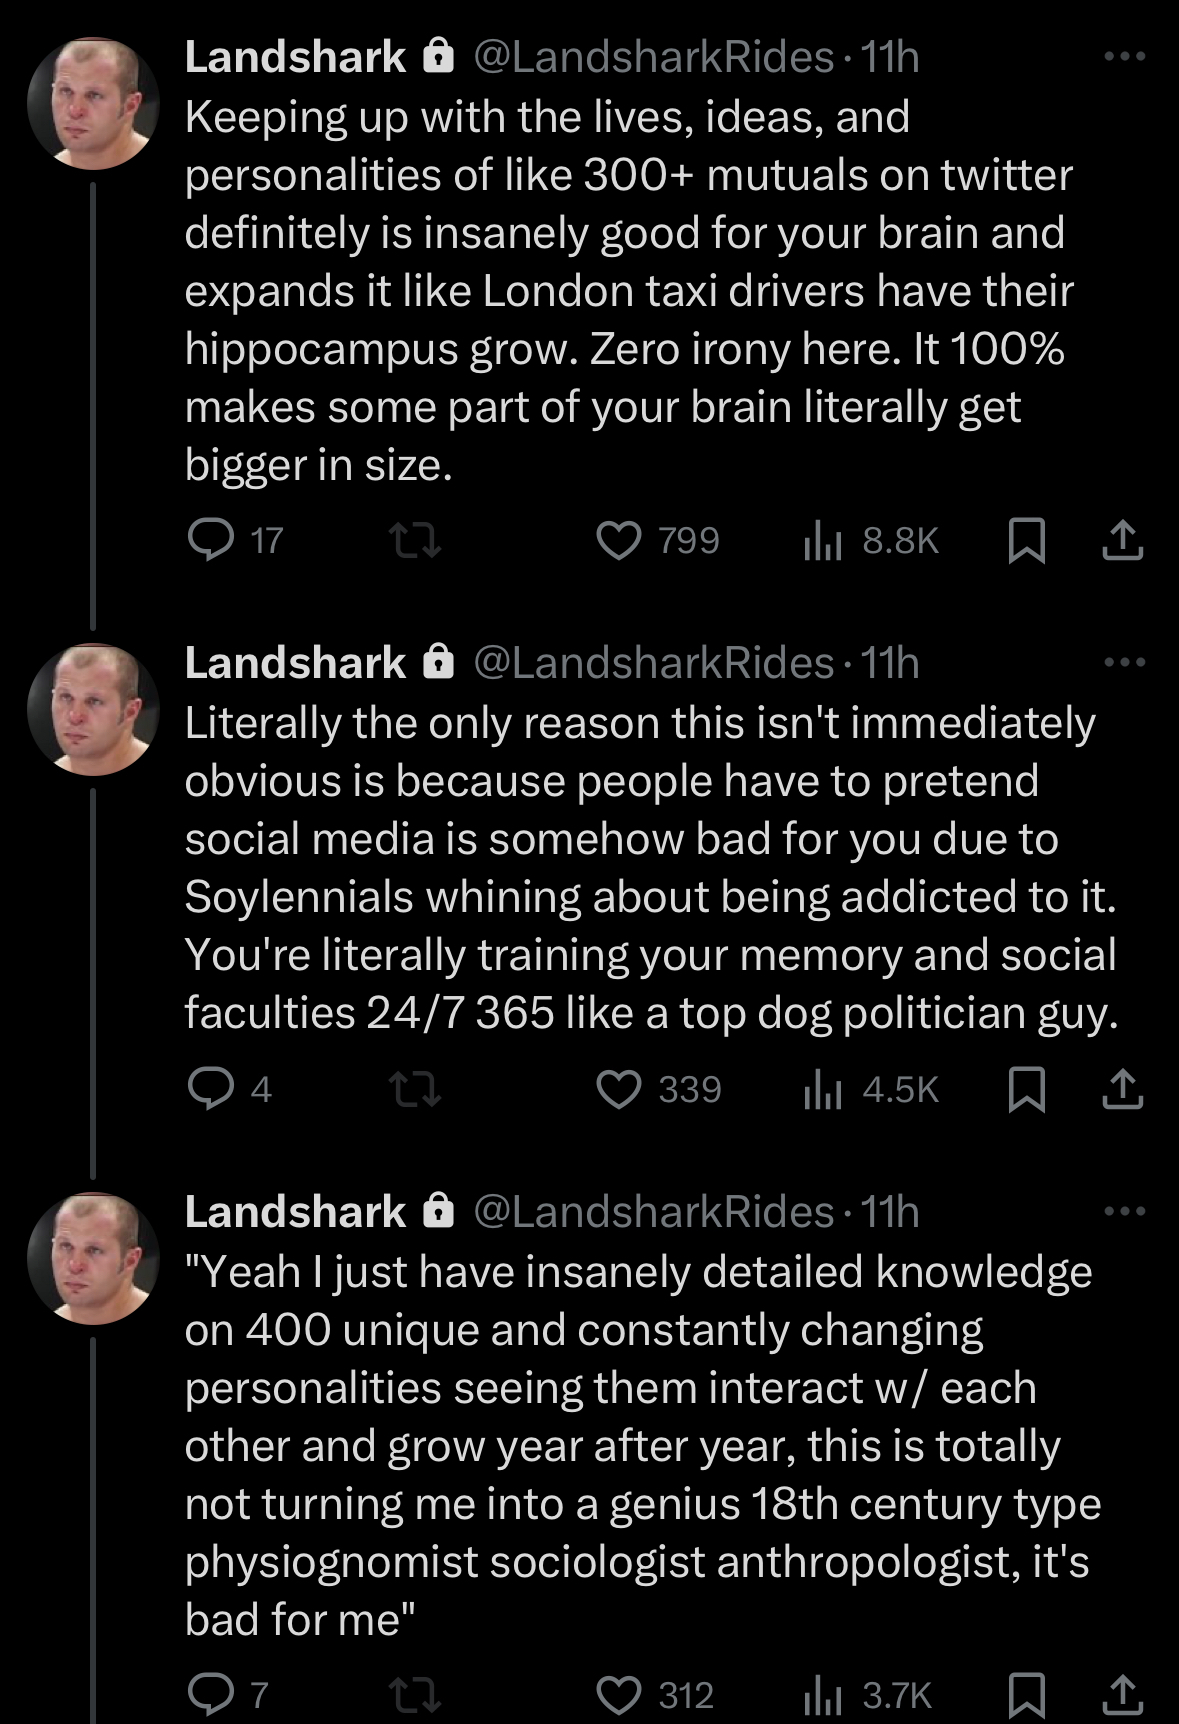The image size is (1179, 1724).
Task: Open the third tweet's text about physiognomist
Action: tap(642, 1445)
